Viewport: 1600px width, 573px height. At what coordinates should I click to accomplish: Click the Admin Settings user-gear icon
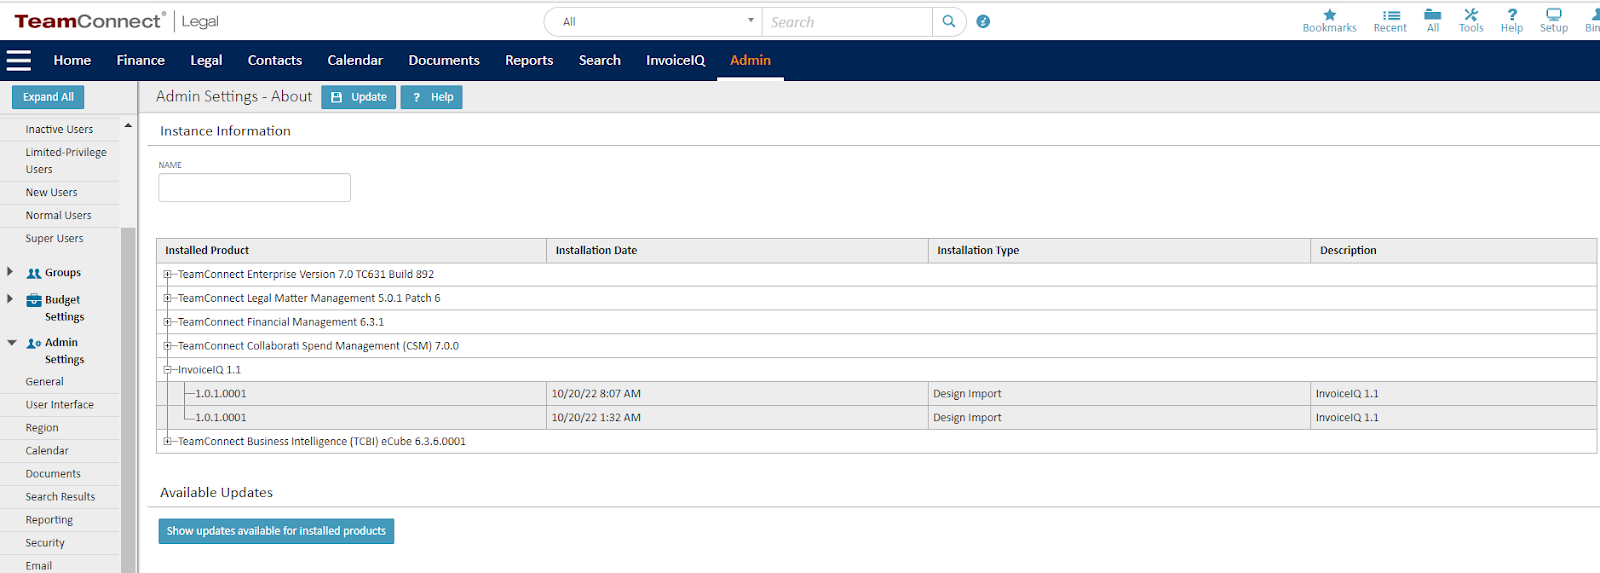pyautogui.click(x=34, y=343)
